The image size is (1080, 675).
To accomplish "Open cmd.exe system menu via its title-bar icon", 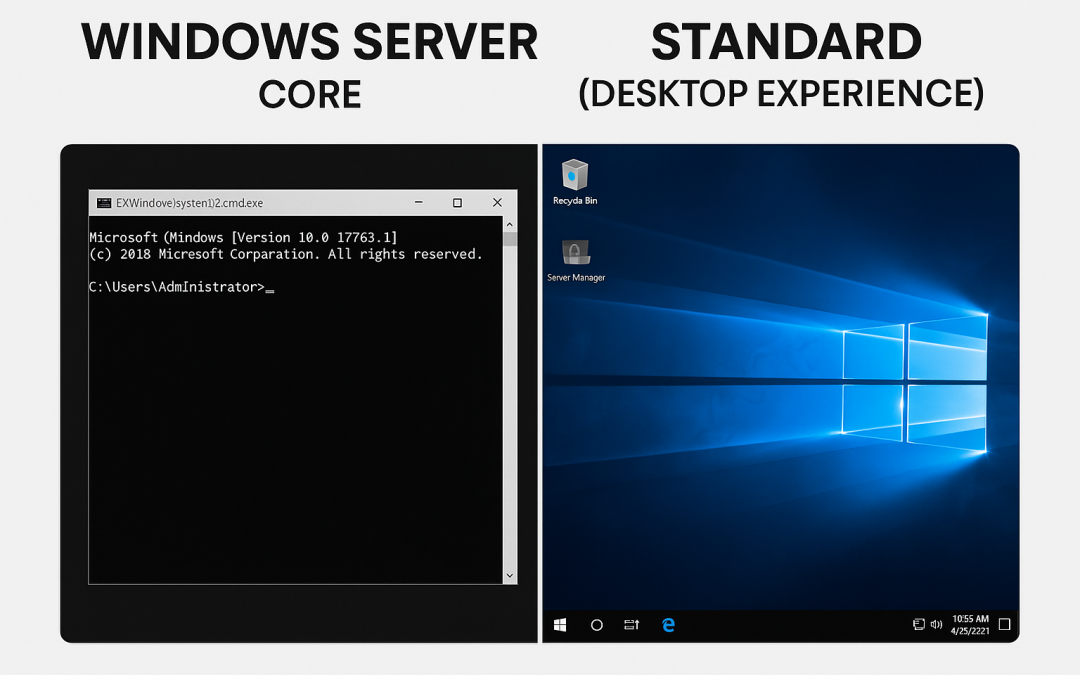I will coord(103,202).
